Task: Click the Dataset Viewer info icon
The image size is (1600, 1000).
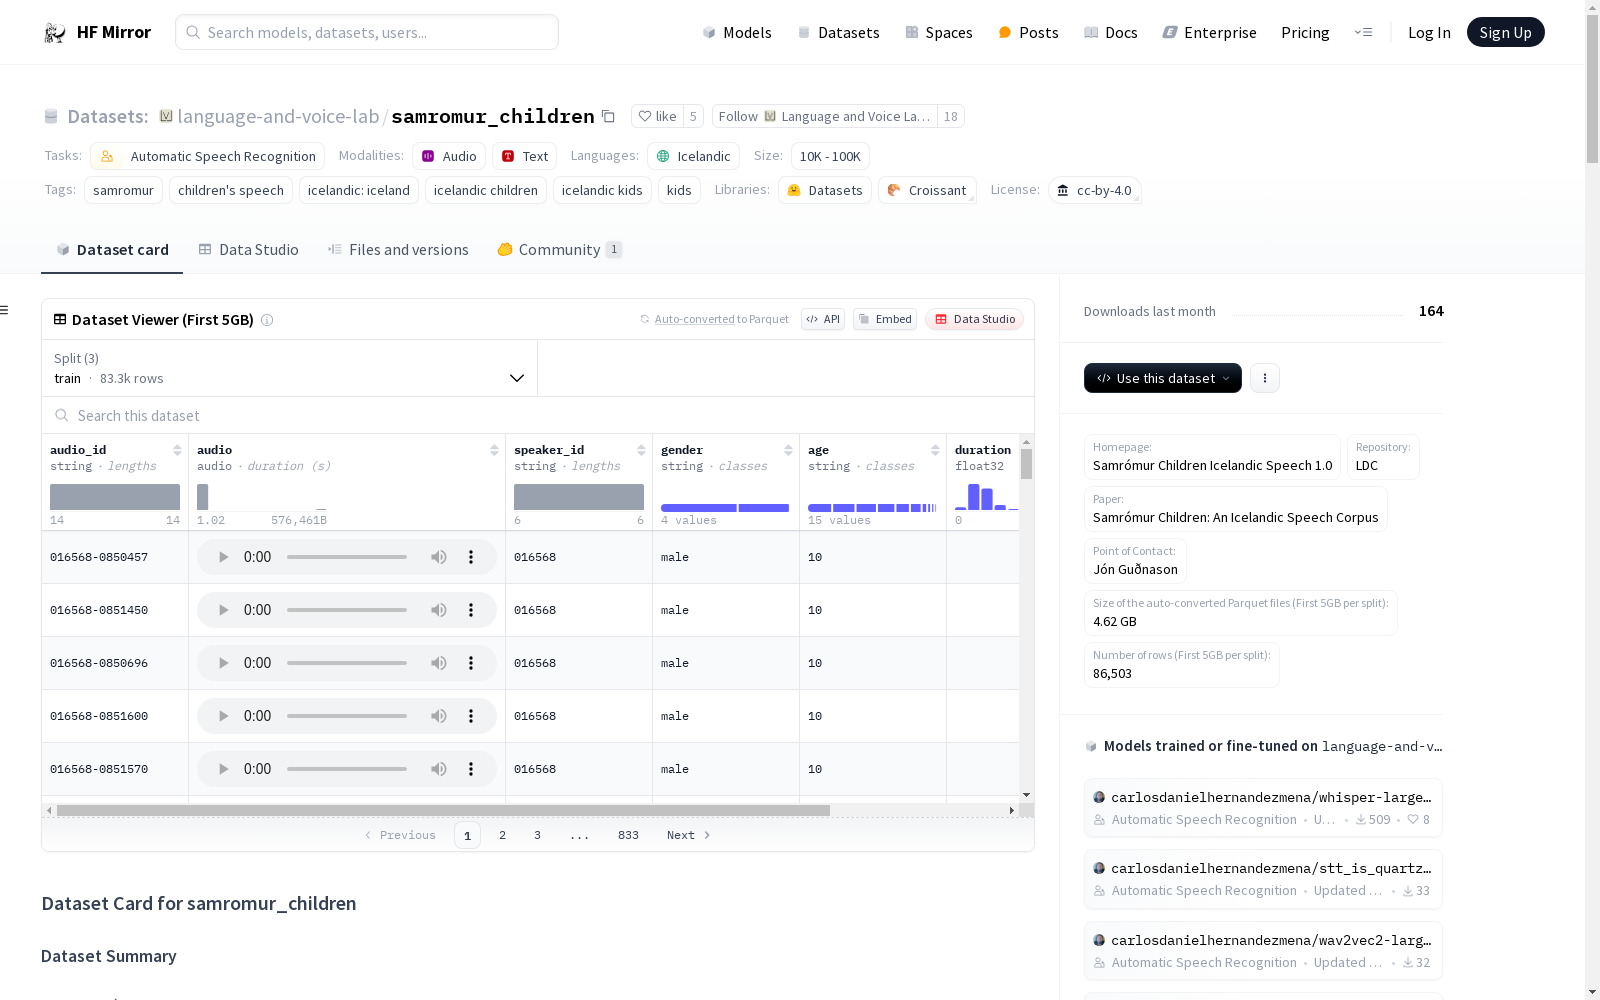Action: click(267, 320)
